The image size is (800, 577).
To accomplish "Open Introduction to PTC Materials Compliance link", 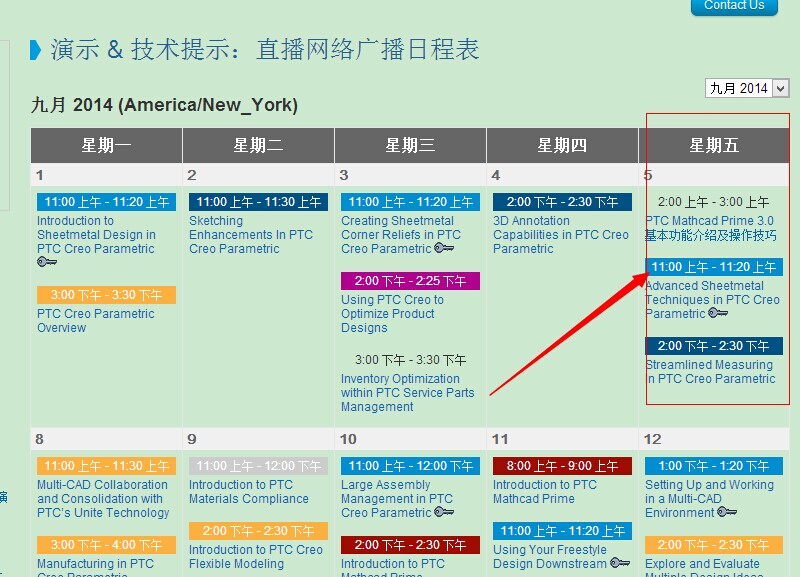I will [x=248, y=491].
